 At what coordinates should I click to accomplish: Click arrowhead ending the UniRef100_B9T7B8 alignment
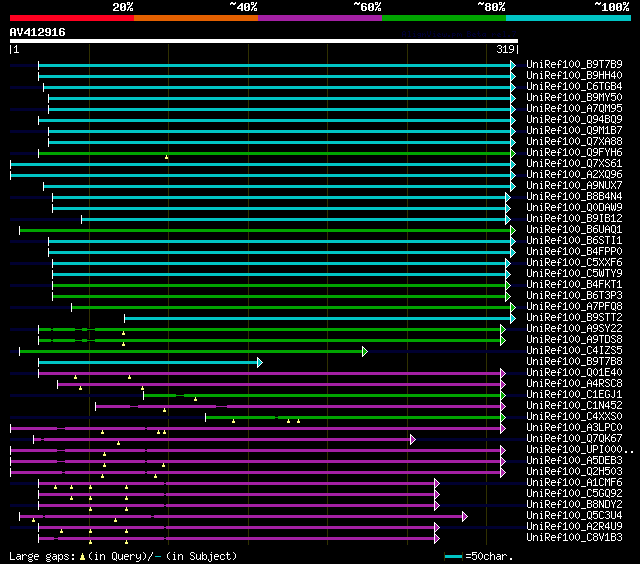[259, 362]
